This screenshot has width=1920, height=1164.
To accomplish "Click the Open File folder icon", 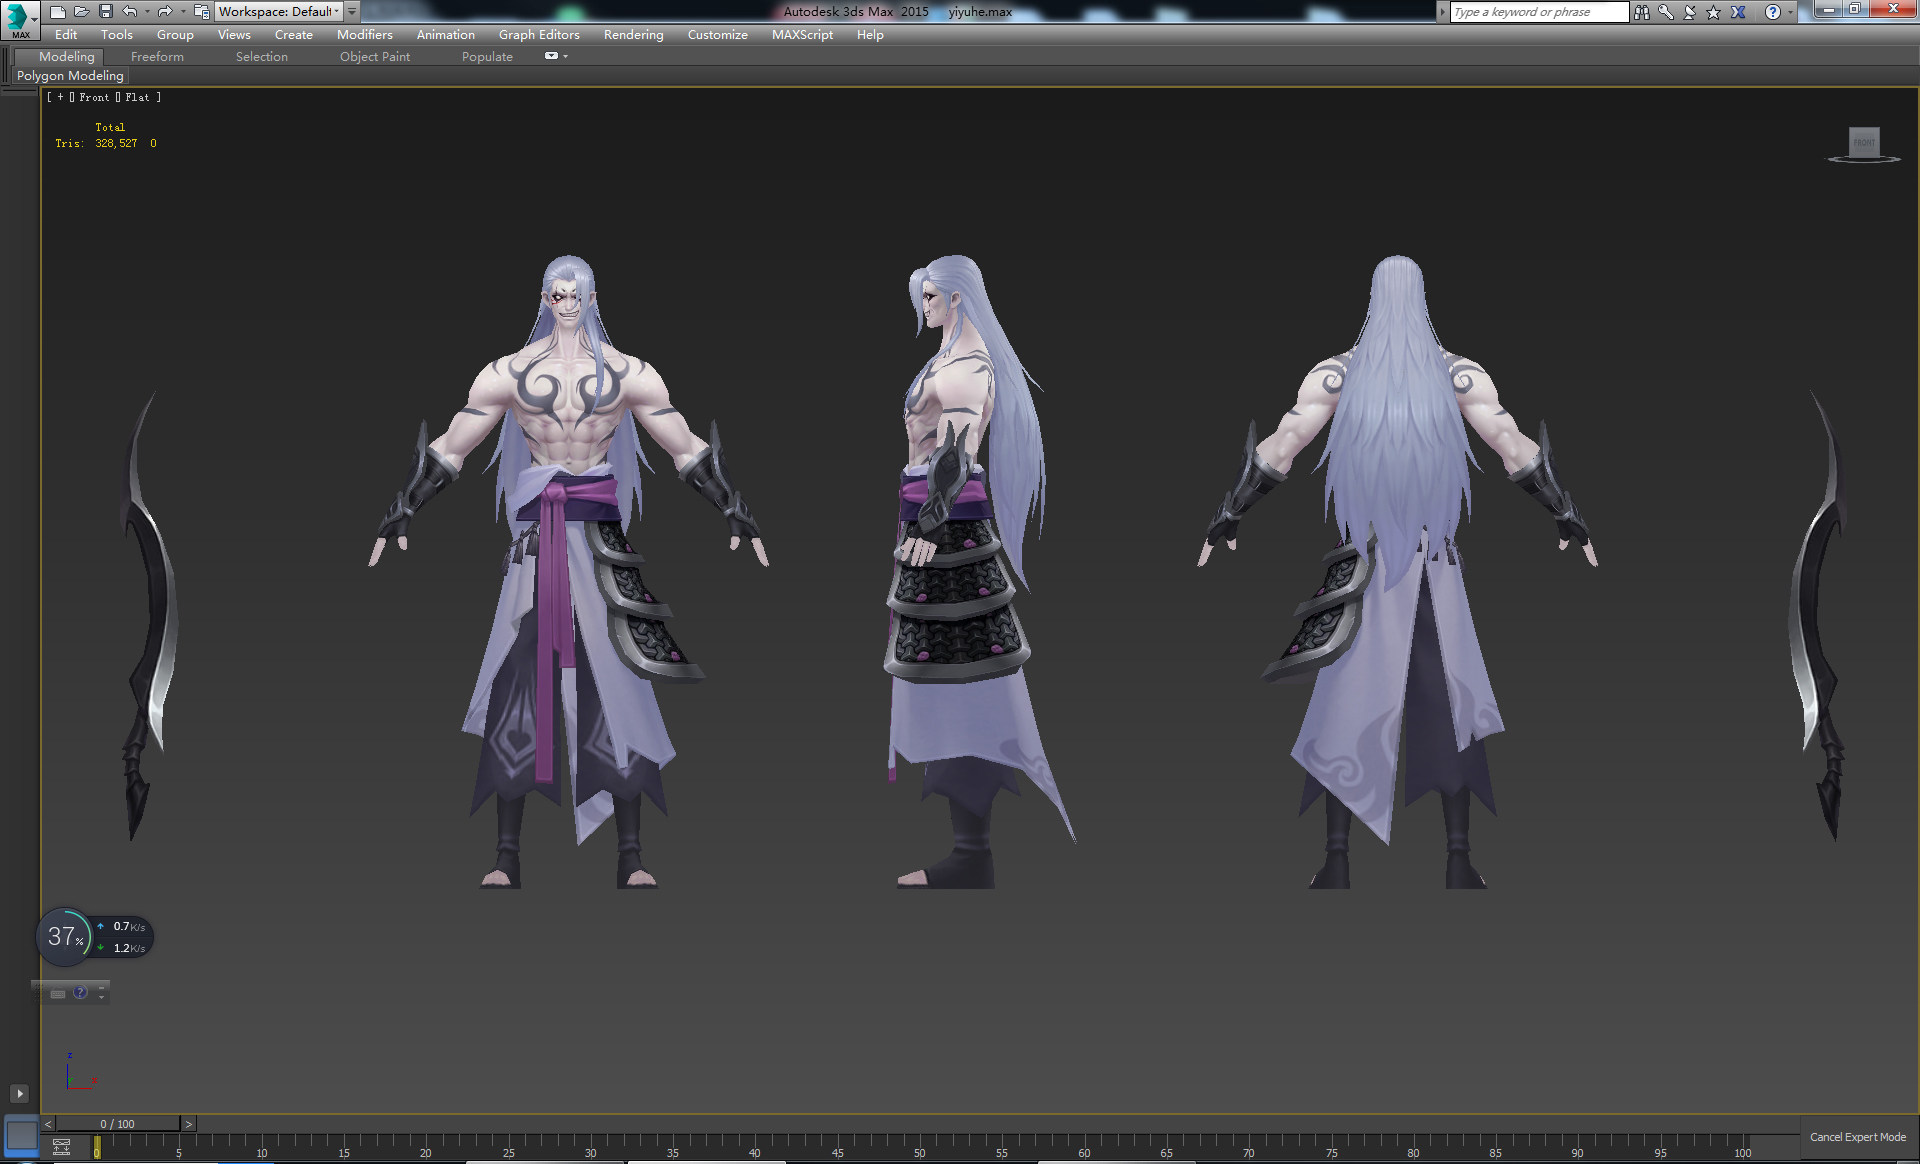I will 81,11.
